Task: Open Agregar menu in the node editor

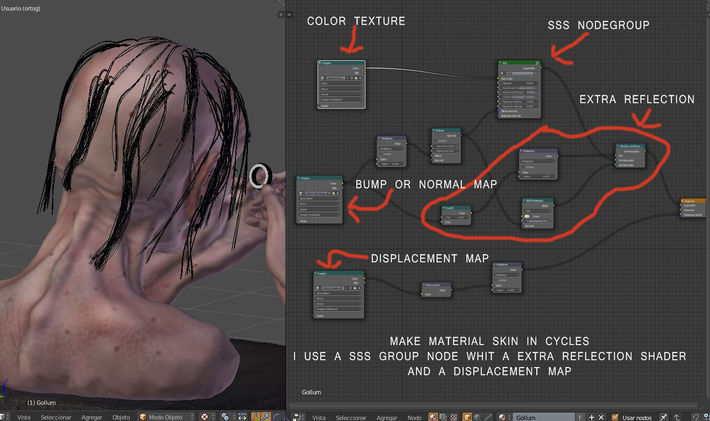Action: (386, 417)
